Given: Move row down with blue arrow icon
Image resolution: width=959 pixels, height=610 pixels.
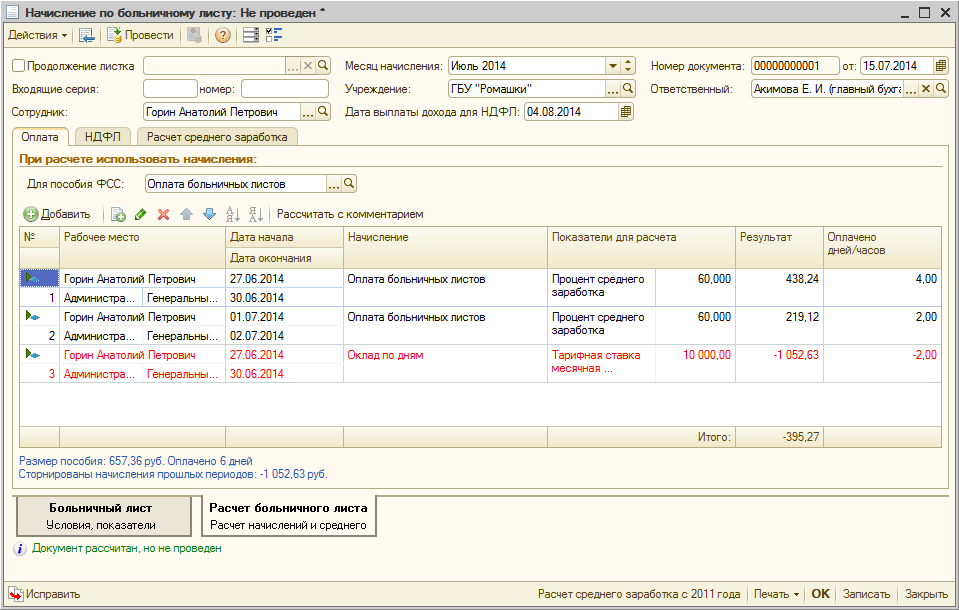Looking at the screenshot, I should point(209,214).
